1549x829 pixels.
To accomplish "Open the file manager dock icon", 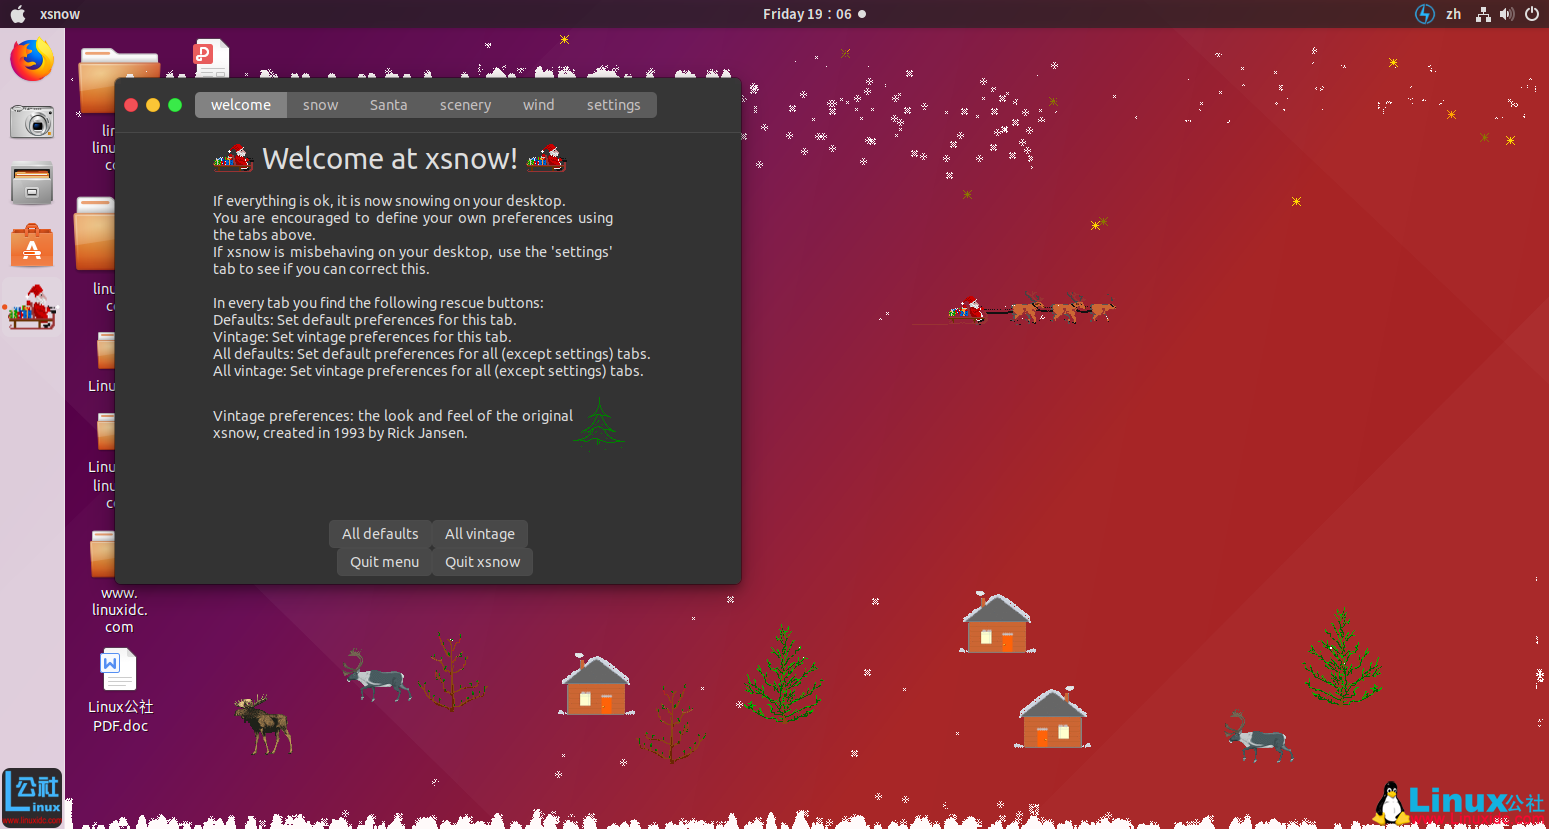I will tap(32, 184).
